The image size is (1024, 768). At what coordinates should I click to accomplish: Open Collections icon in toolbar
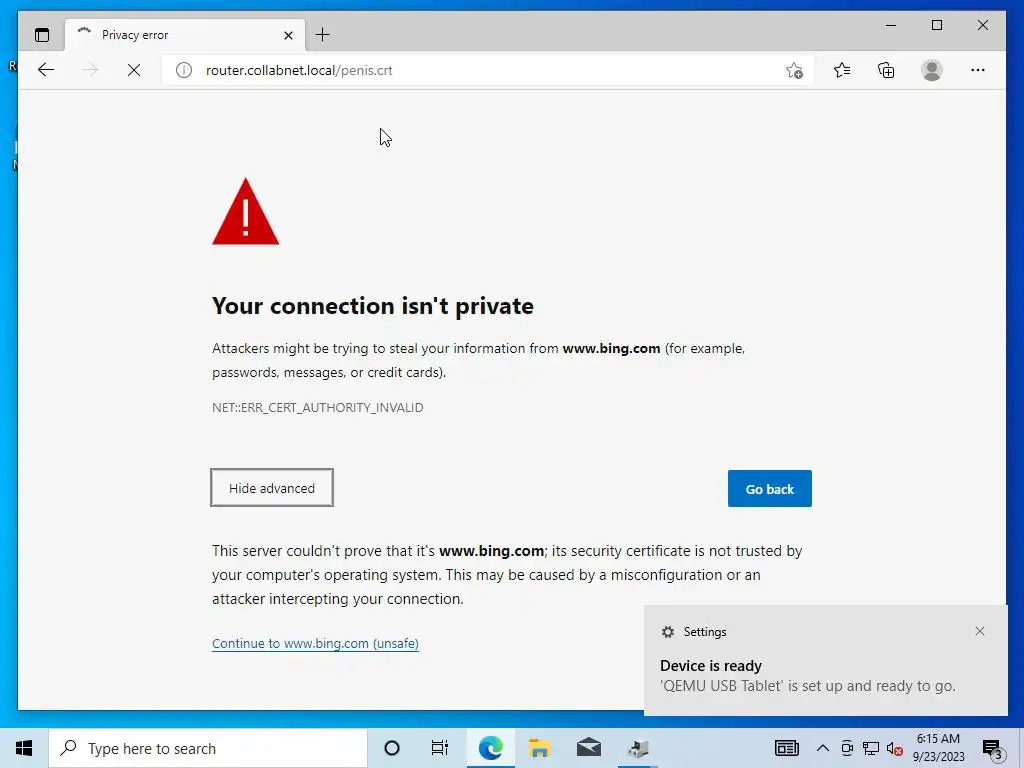point(886,70)
